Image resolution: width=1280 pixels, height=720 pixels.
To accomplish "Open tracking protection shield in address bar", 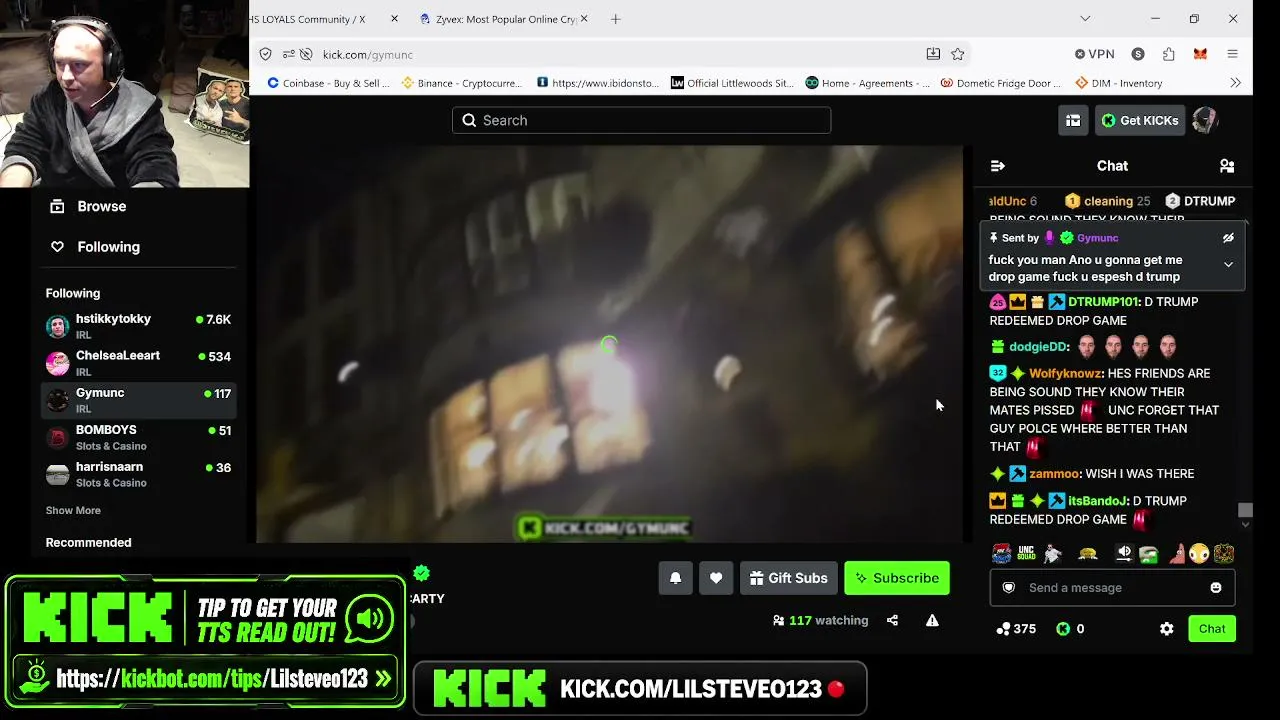I will pos(265,54).
